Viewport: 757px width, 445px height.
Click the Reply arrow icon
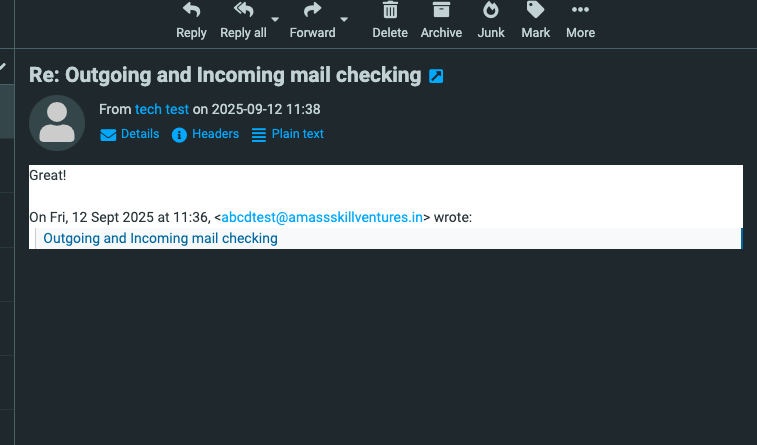point(191,11)
